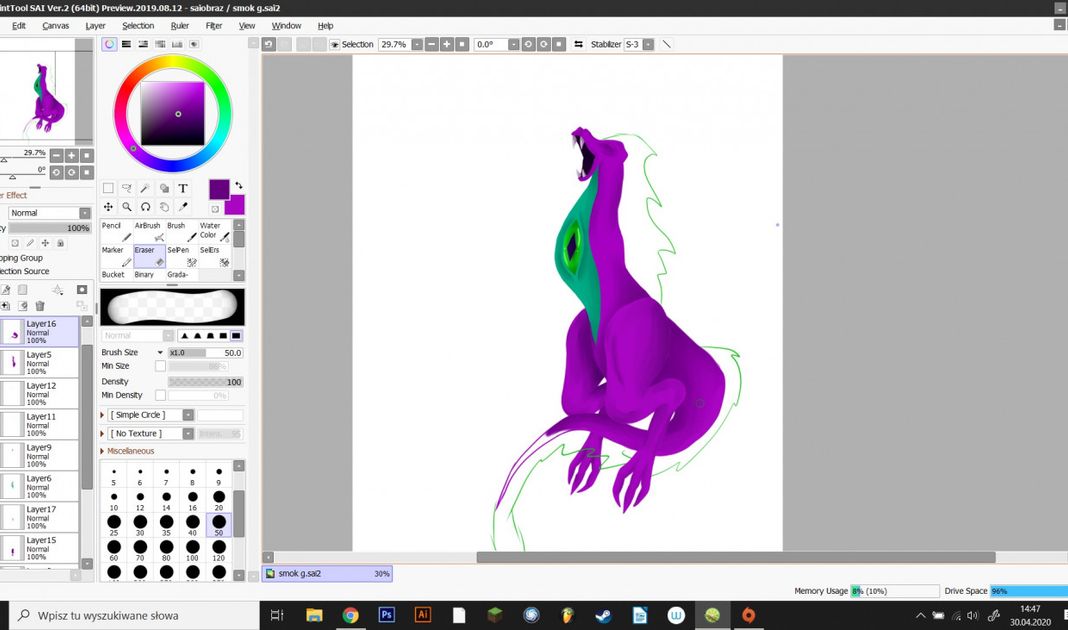Open the Simple Circle brush shape dropdown
Screen dimensions: 1068x630
pyautogui.click(x=188, y=415)
